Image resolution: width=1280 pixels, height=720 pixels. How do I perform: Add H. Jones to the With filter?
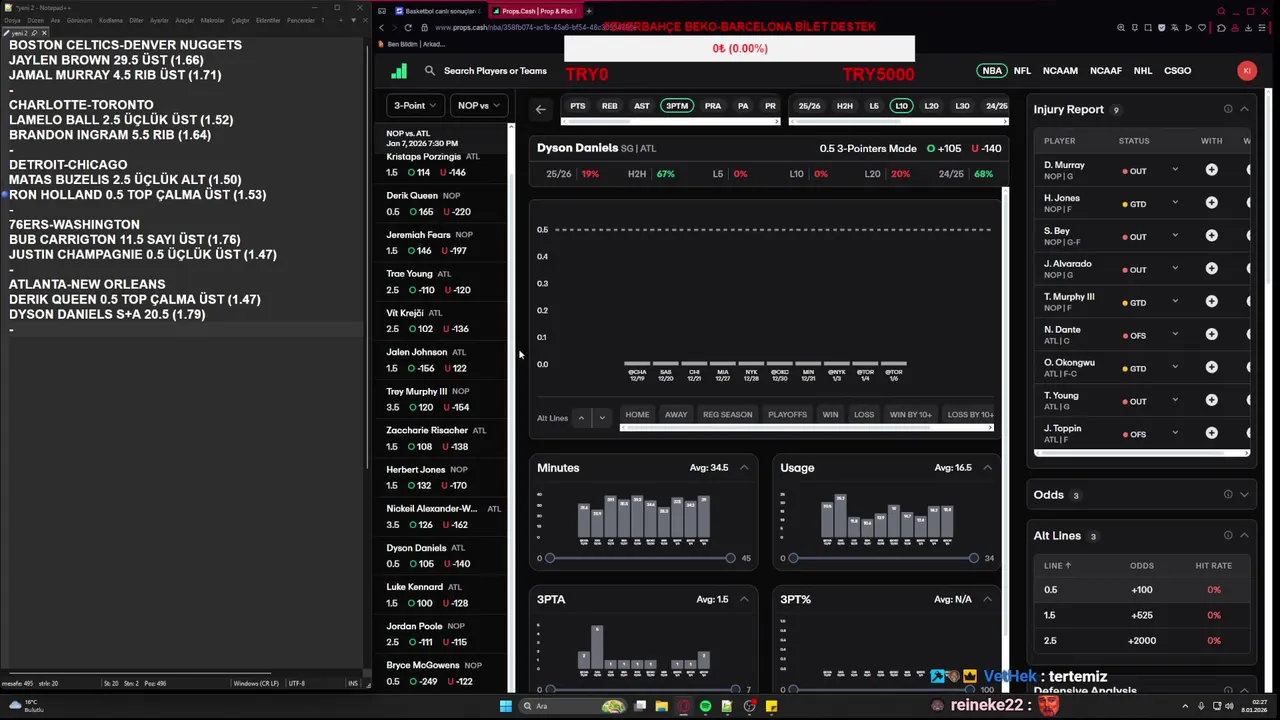pos(1211,203)
